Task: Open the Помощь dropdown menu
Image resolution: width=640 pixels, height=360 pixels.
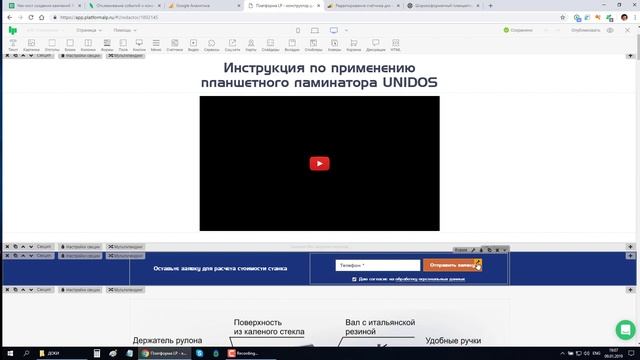Action: [x=124, y=30]
